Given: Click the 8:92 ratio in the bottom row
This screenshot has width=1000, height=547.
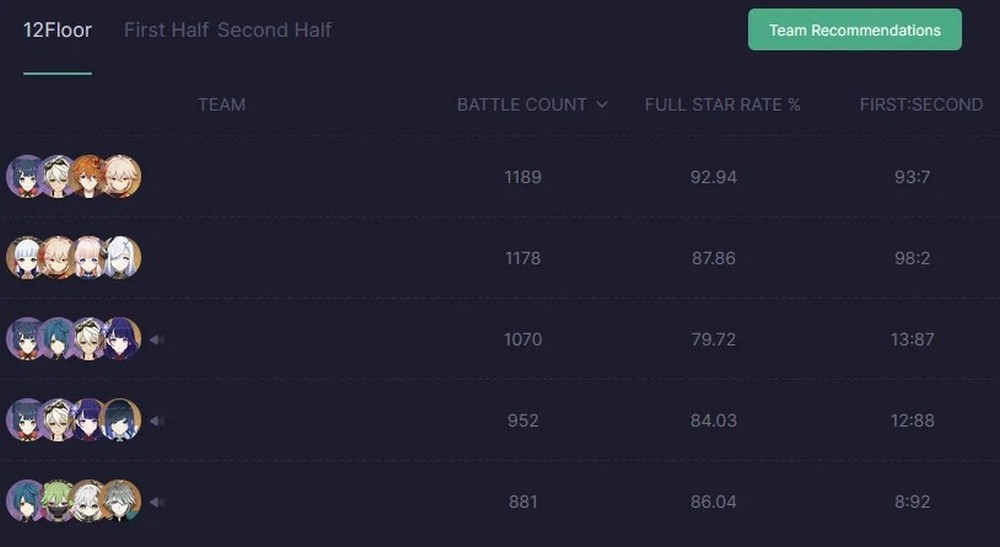Looking at the screenshot, I should 914,501.
